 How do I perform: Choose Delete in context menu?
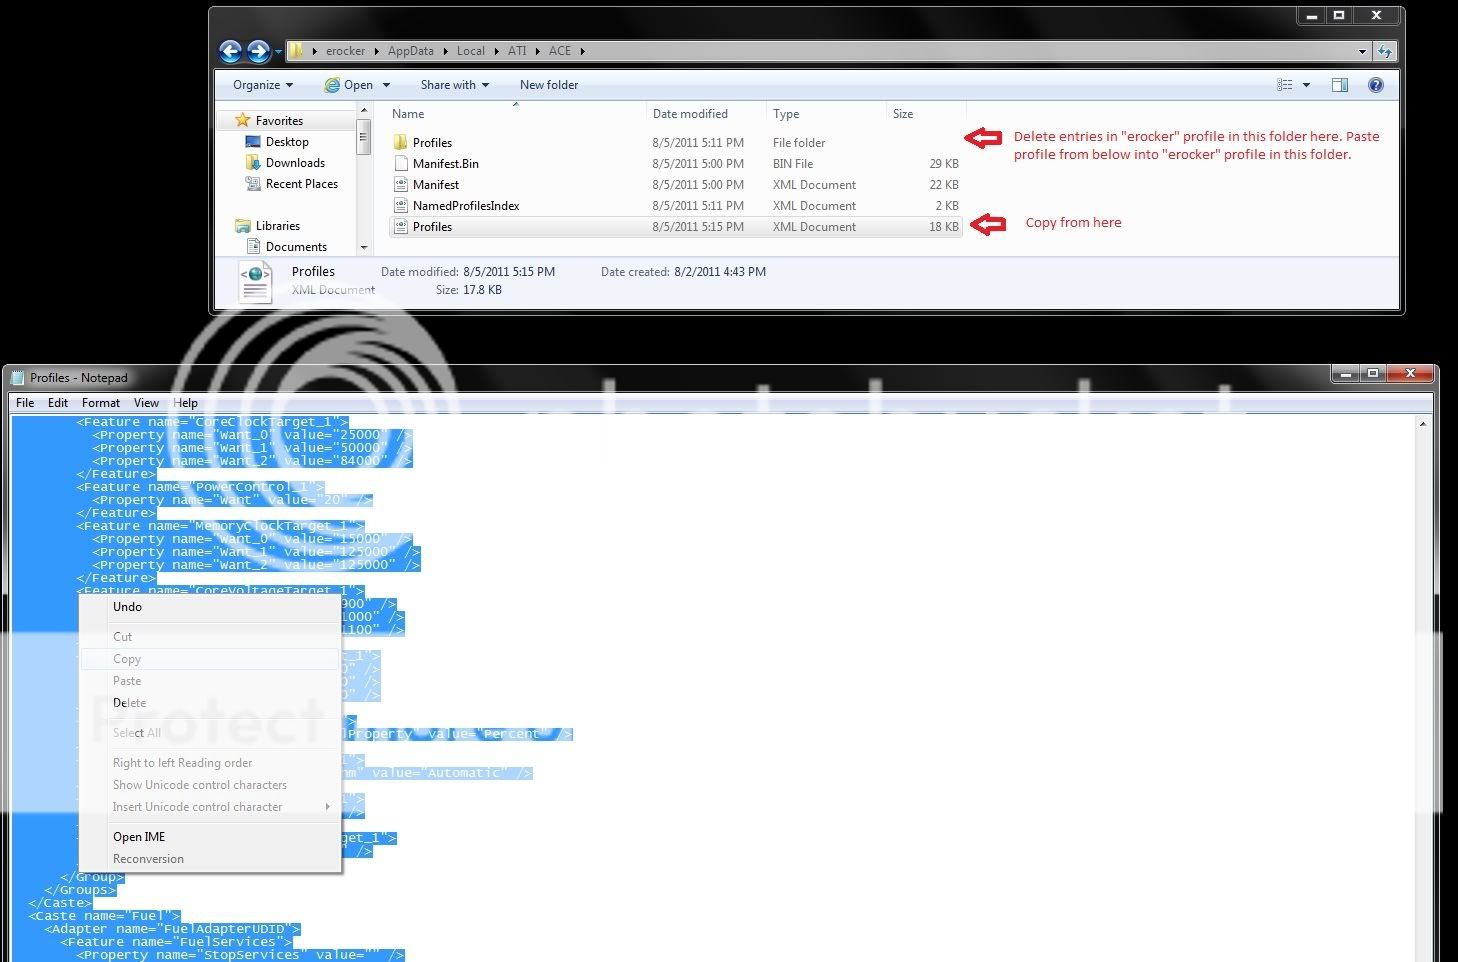[x=209, y=703]
